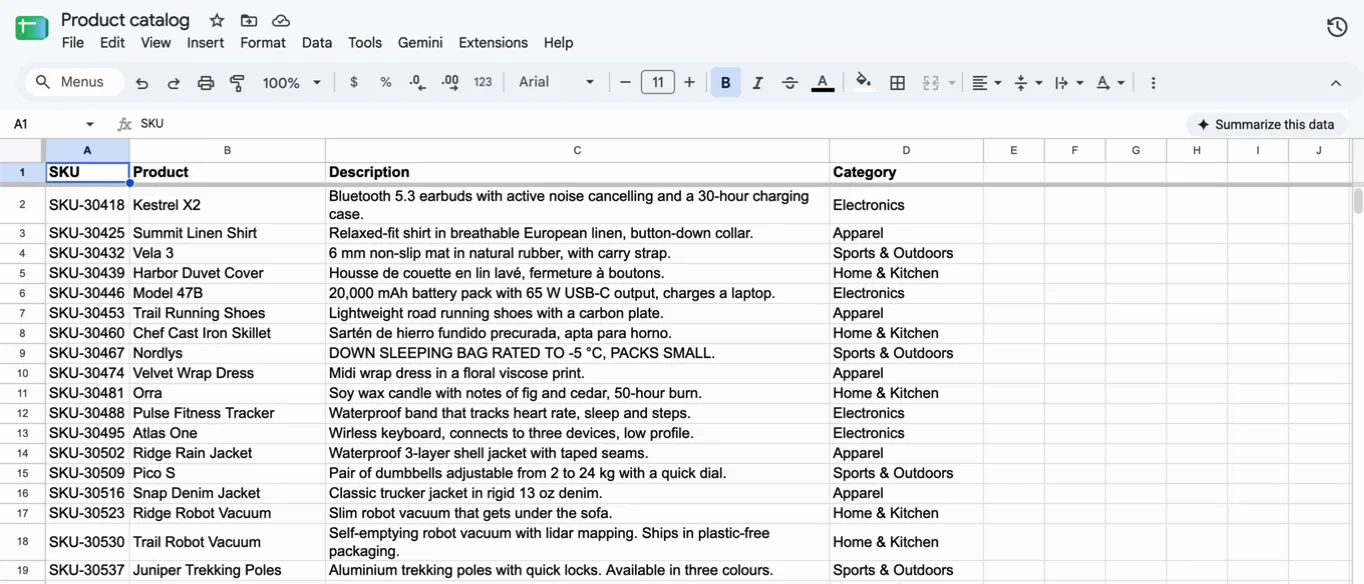Open the Edit menu

click(112, 43)
